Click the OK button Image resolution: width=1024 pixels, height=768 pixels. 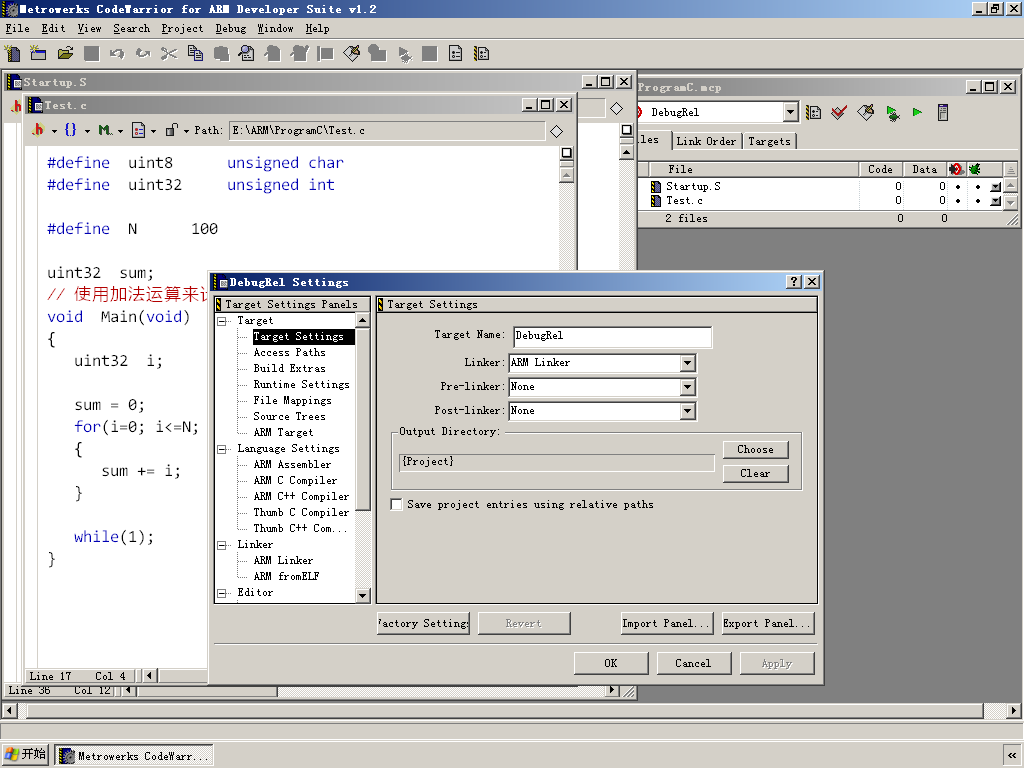tap(611, 664)
